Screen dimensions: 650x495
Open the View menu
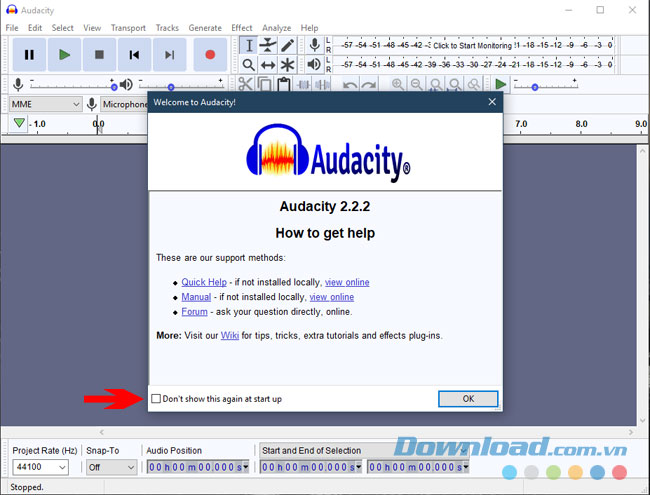click(x=92, y=28)
